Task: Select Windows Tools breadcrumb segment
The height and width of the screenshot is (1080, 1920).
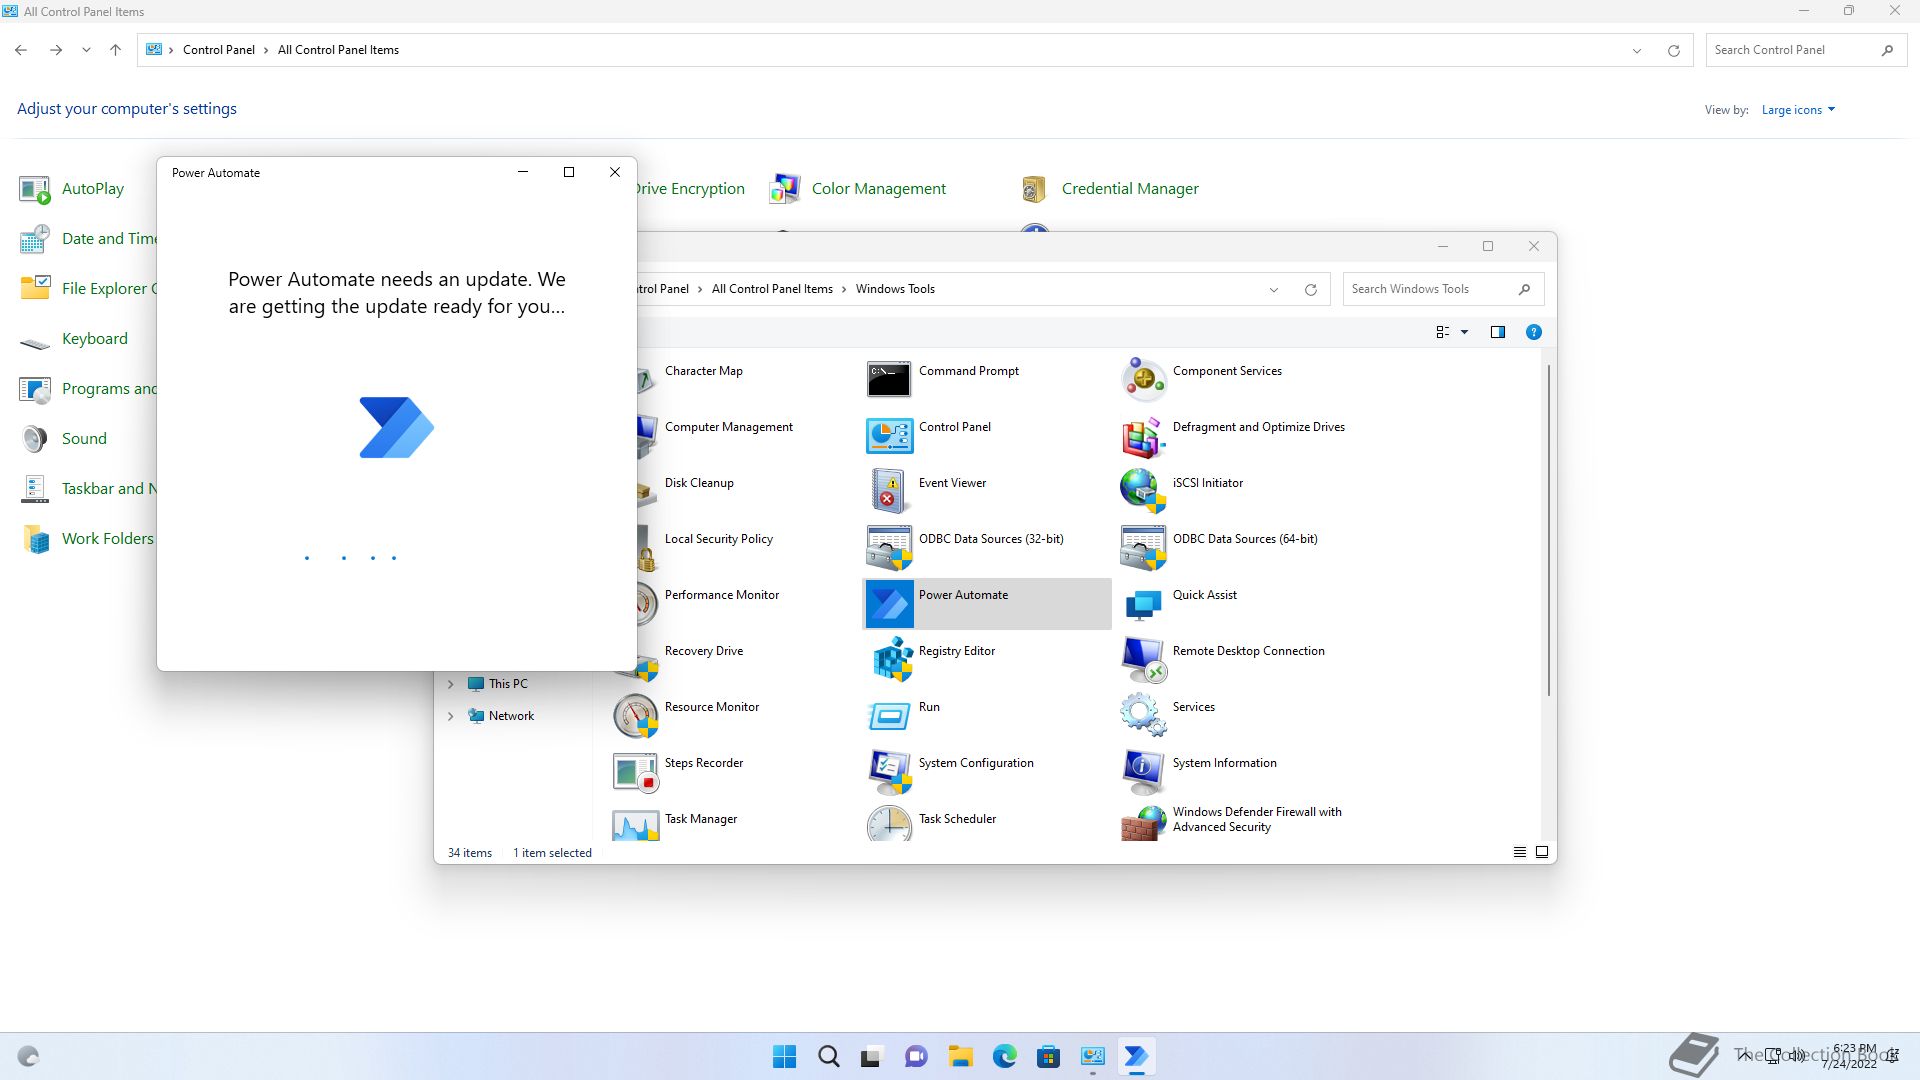Action: pos(895,289)
